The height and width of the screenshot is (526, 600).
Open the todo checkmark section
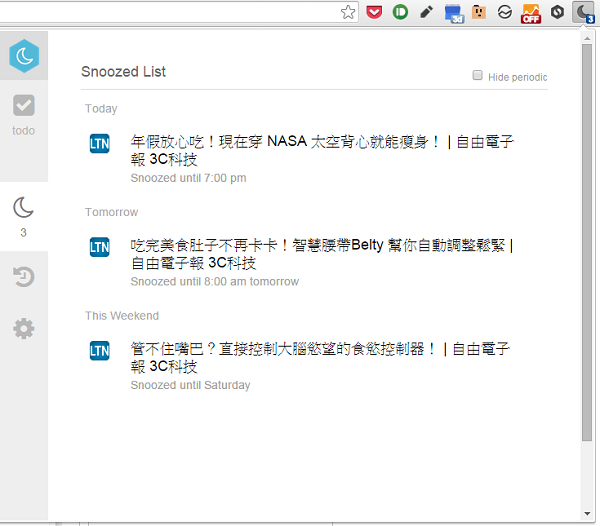click(x=24, y=106)
